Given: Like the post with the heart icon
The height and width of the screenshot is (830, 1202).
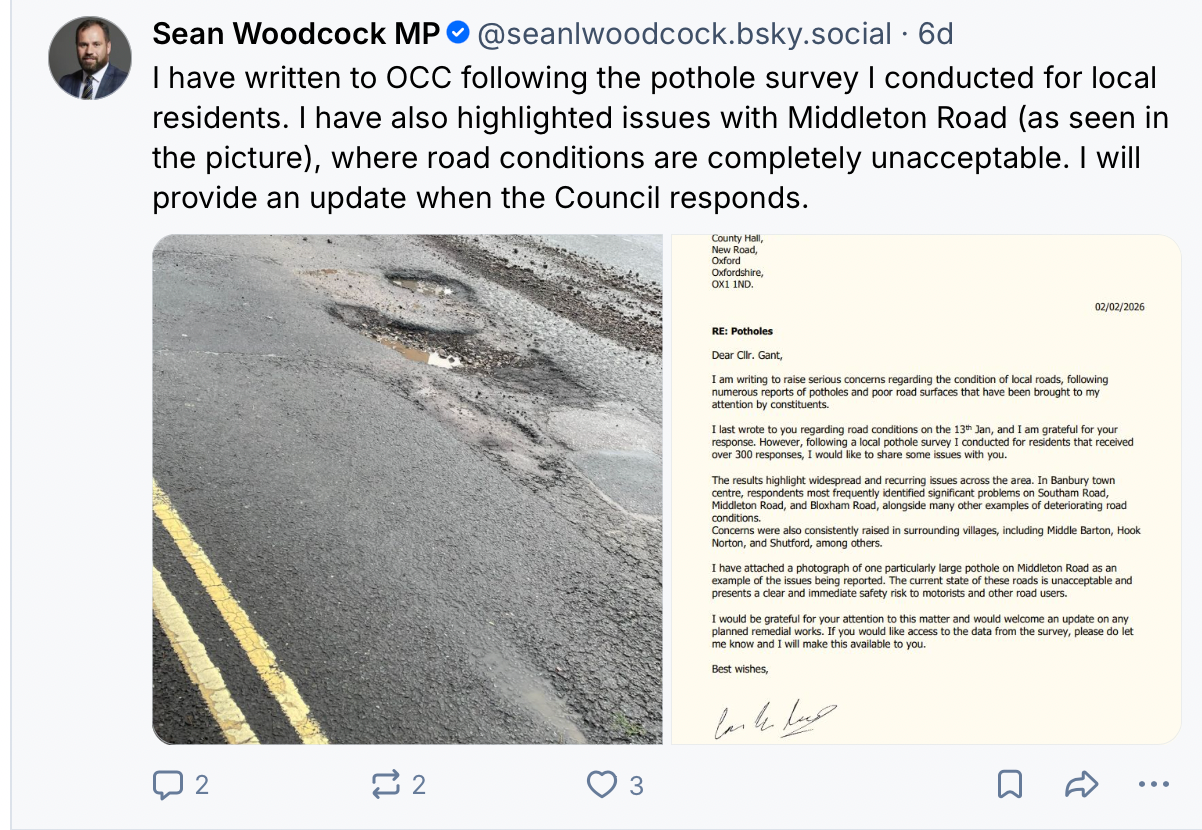Looking at the screenshot, I should pyautogui.click(x=601, y=785).
